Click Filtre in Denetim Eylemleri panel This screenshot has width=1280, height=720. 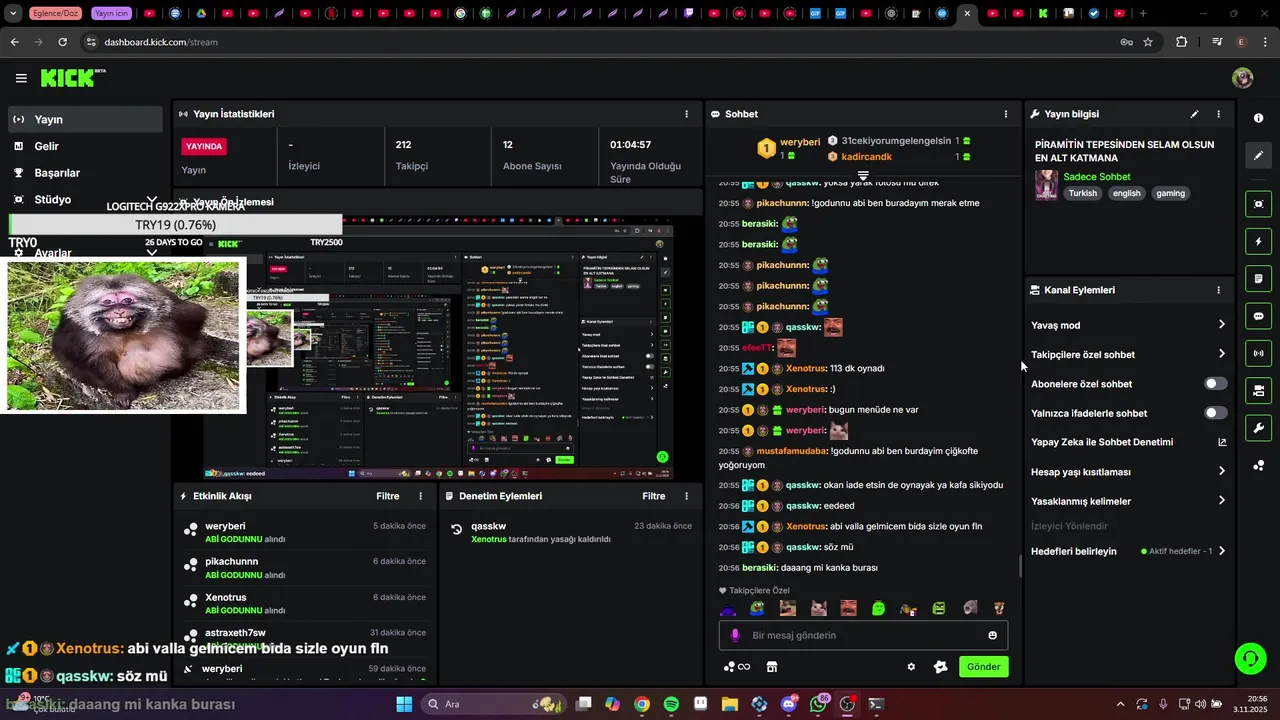[653, 496]
